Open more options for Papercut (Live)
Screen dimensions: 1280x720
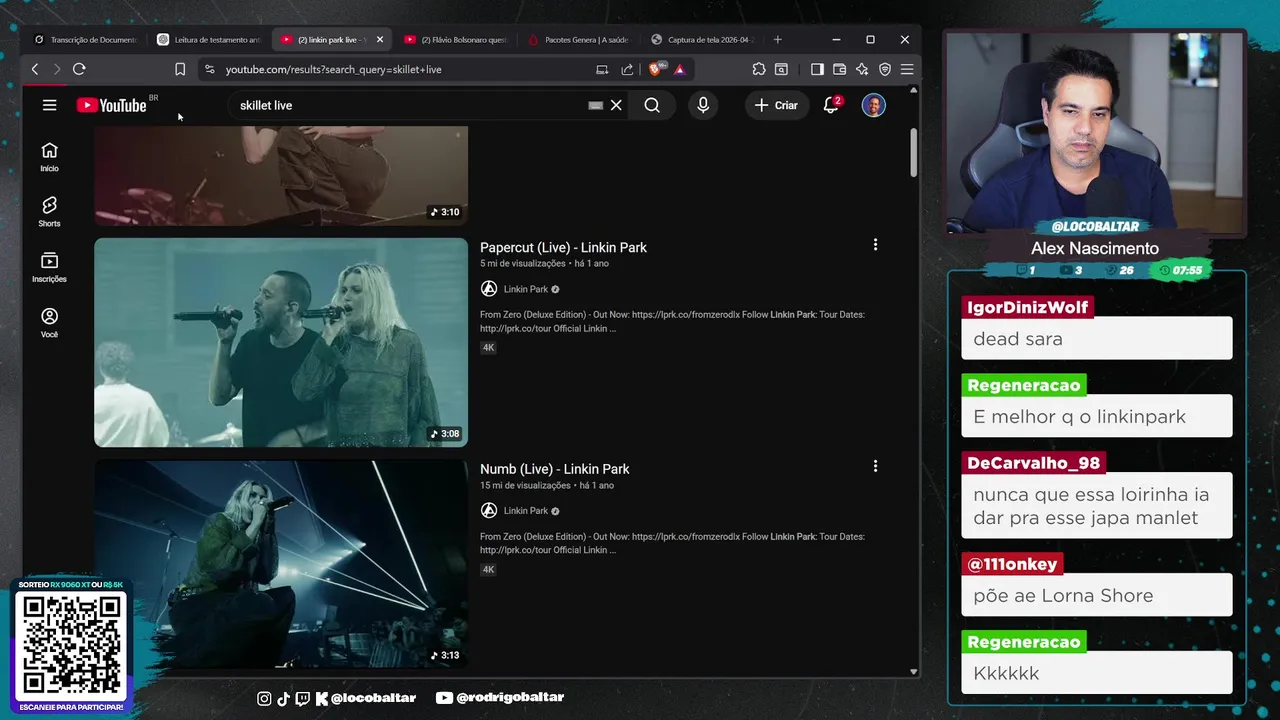point(875,245)
